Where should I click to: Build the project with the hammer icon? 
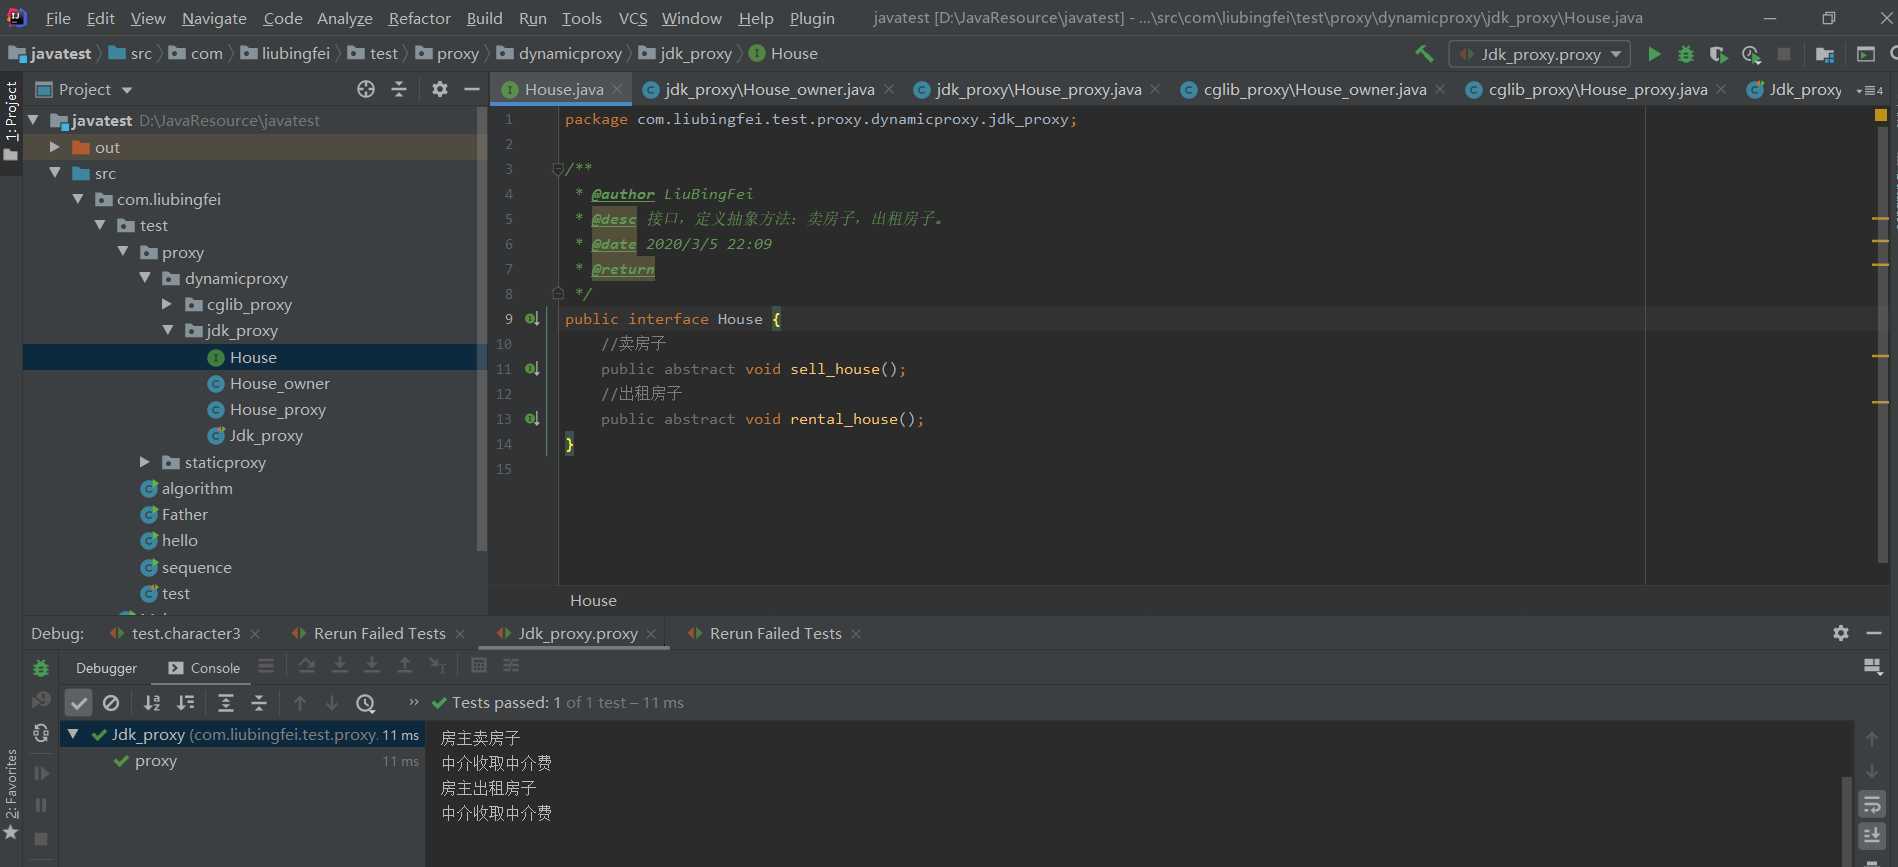1424,54
